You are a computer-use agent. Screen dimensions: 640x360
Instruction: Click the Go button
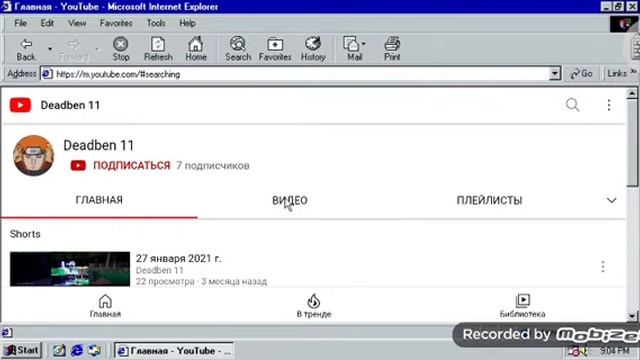[x=582, y=74]
